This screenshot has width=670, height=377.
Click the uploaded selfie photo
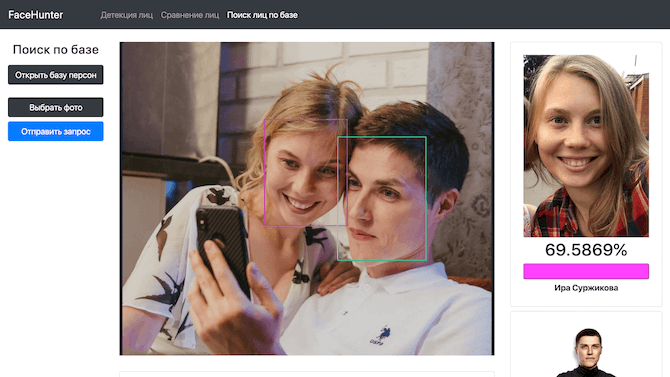coord(307,198)
